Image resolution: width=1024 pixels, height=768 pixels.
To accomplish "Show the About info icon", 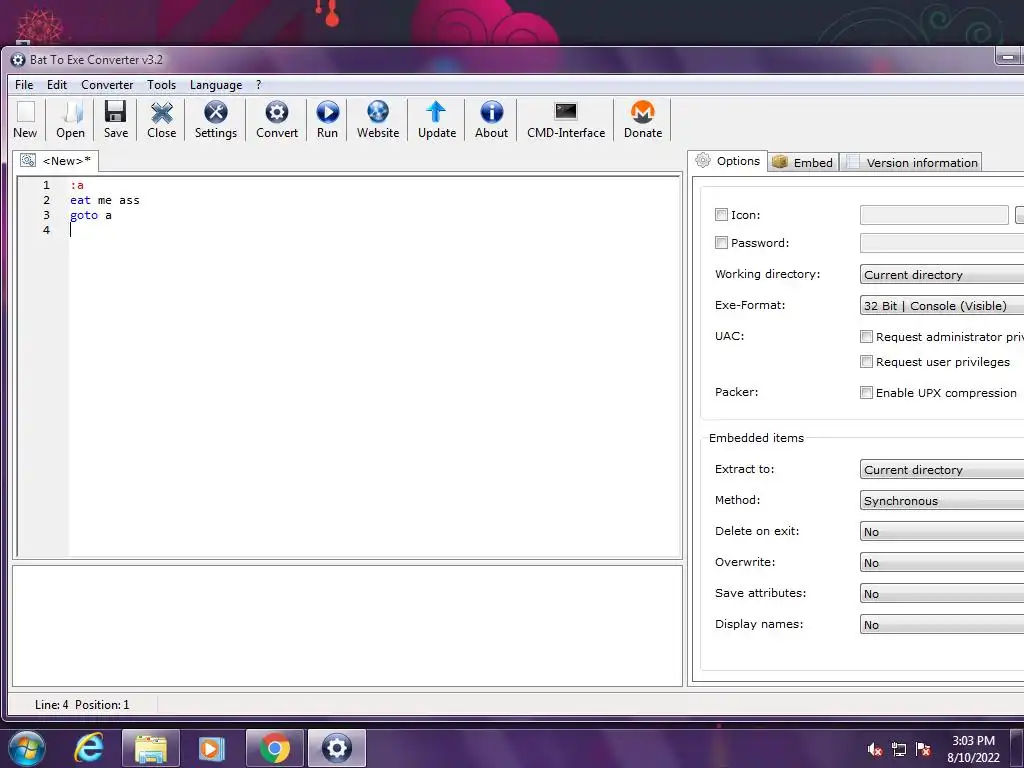I will coord(491,120).
